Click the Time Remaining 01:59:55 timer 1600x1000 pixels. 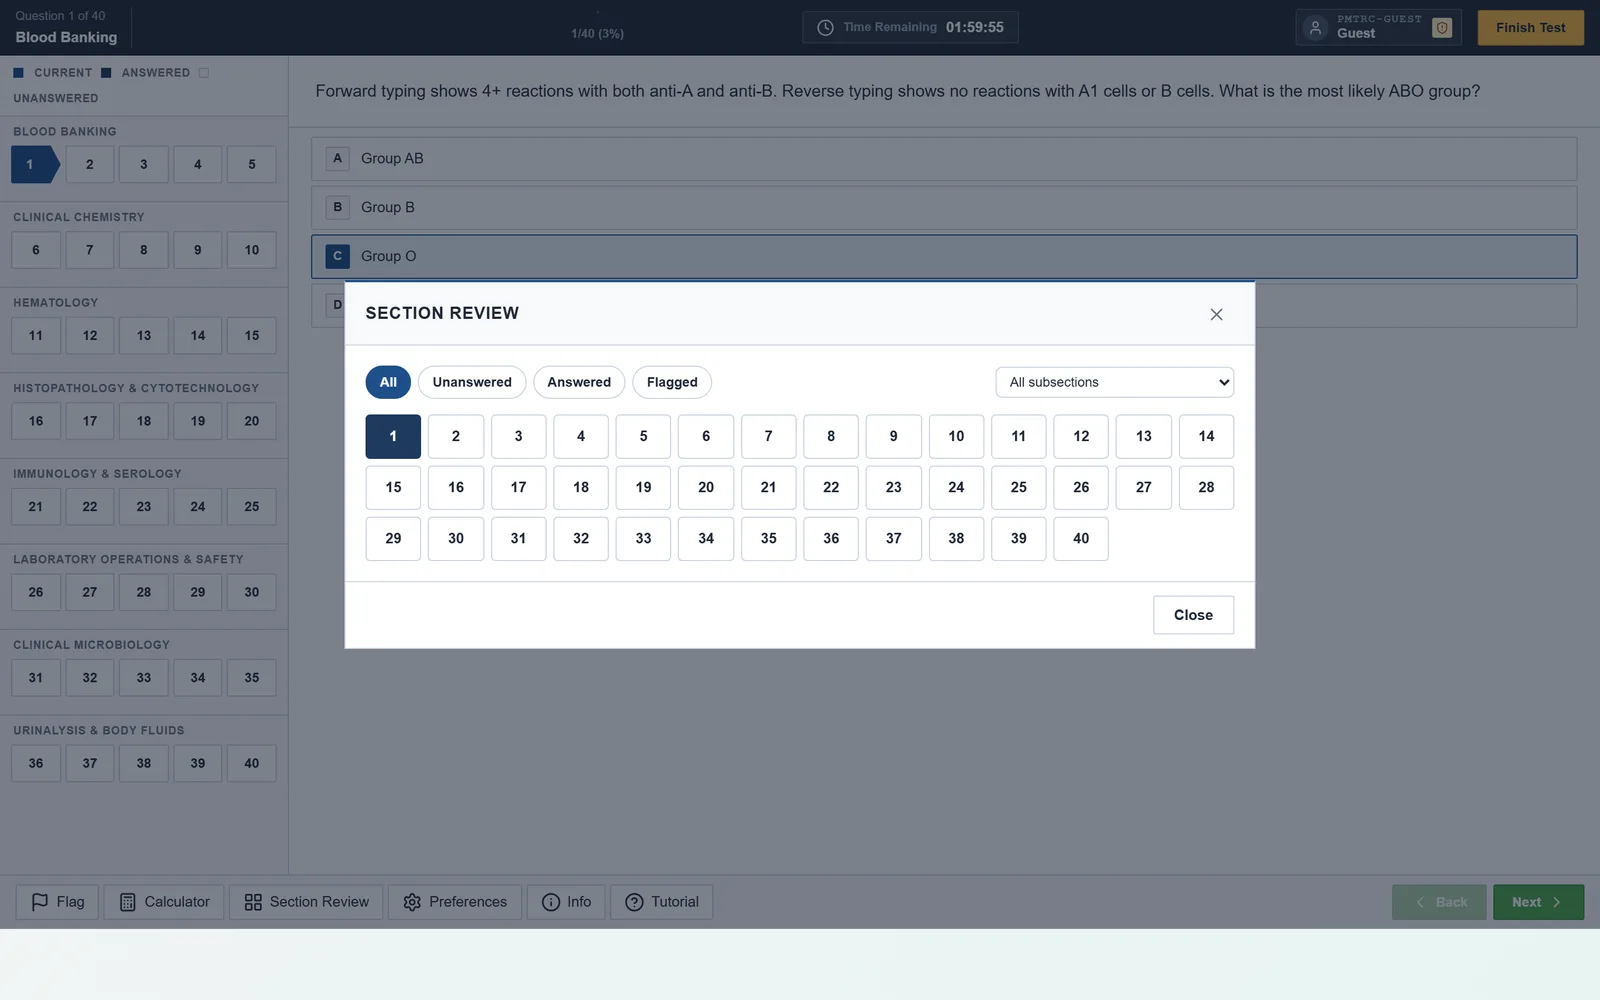910,28
